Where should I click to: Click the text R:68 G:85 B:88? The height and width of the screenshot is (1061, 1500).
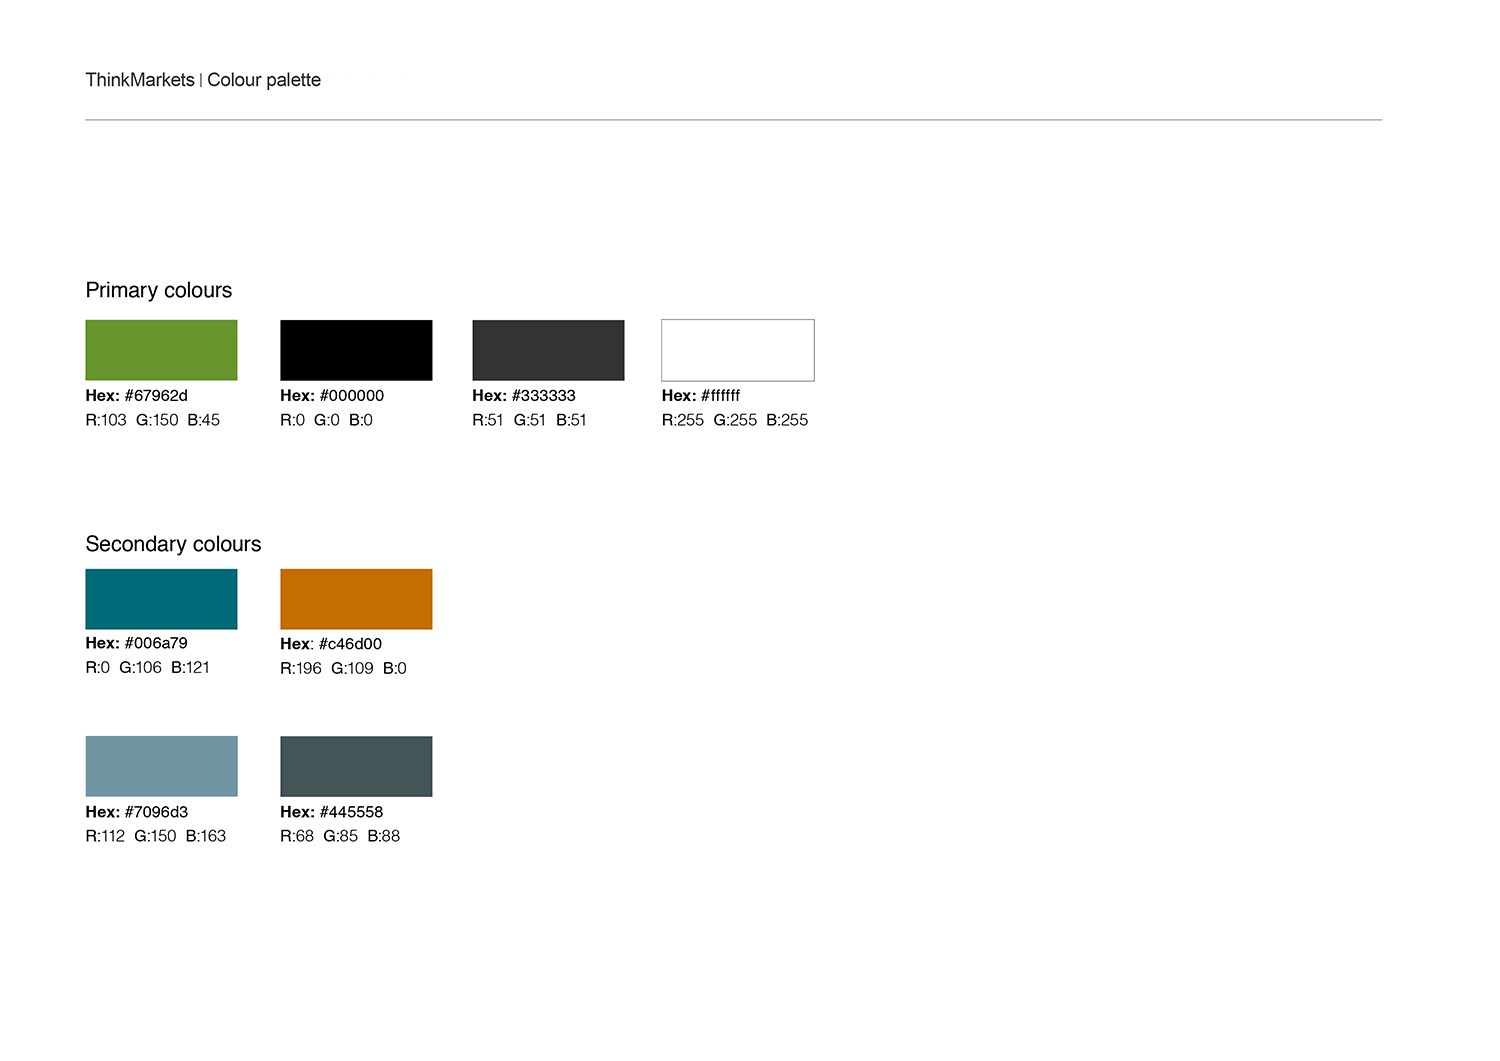pyautogui.click(x=340, y=836)
